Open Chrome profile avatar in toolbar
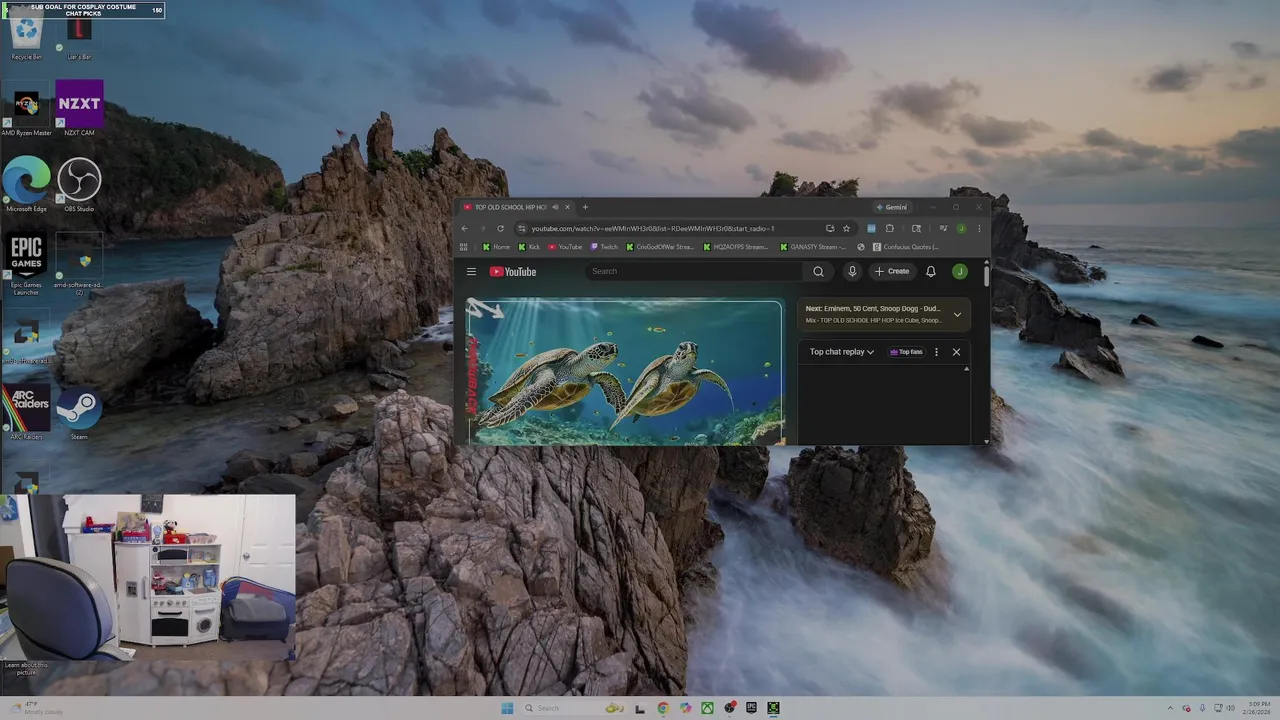Image resolution: width=1280 pixels, height=720 pixels. [x=961, y=228]
